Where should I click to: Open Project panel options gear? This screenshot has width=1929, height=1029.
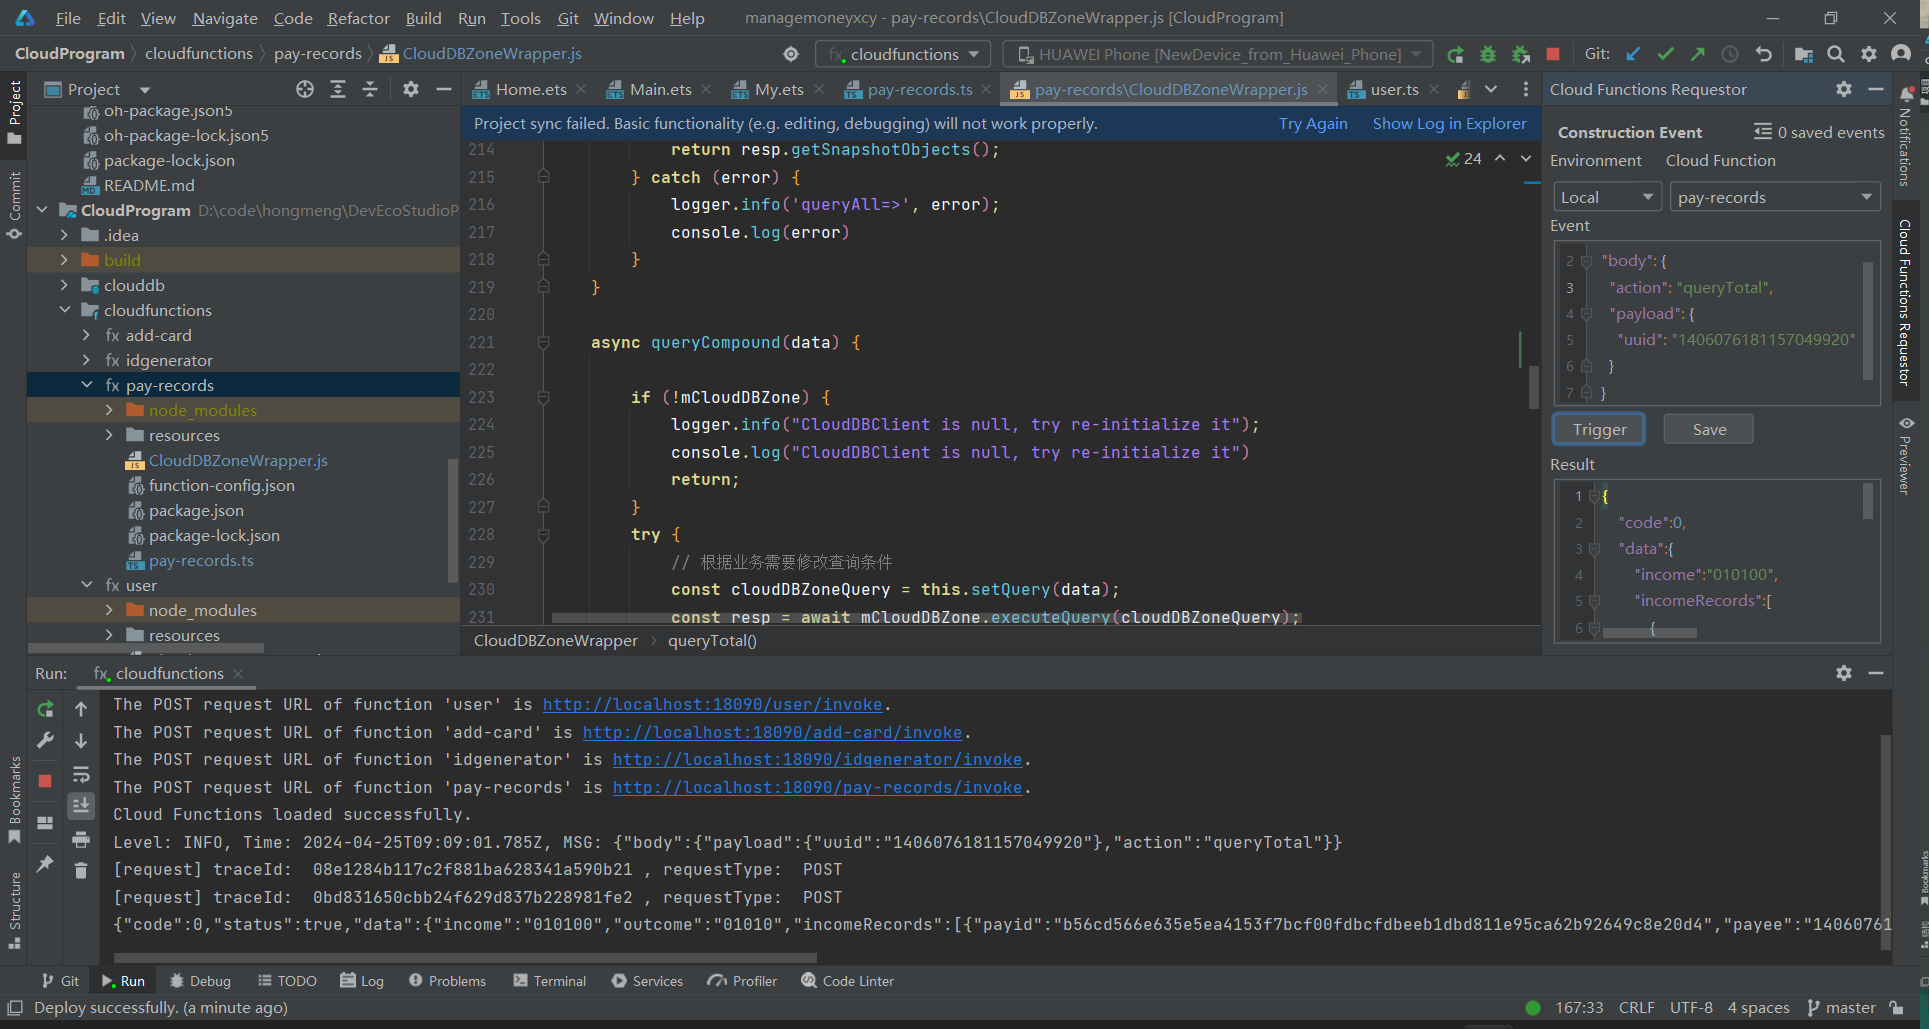pyautogui.click(x=411, y=89)
